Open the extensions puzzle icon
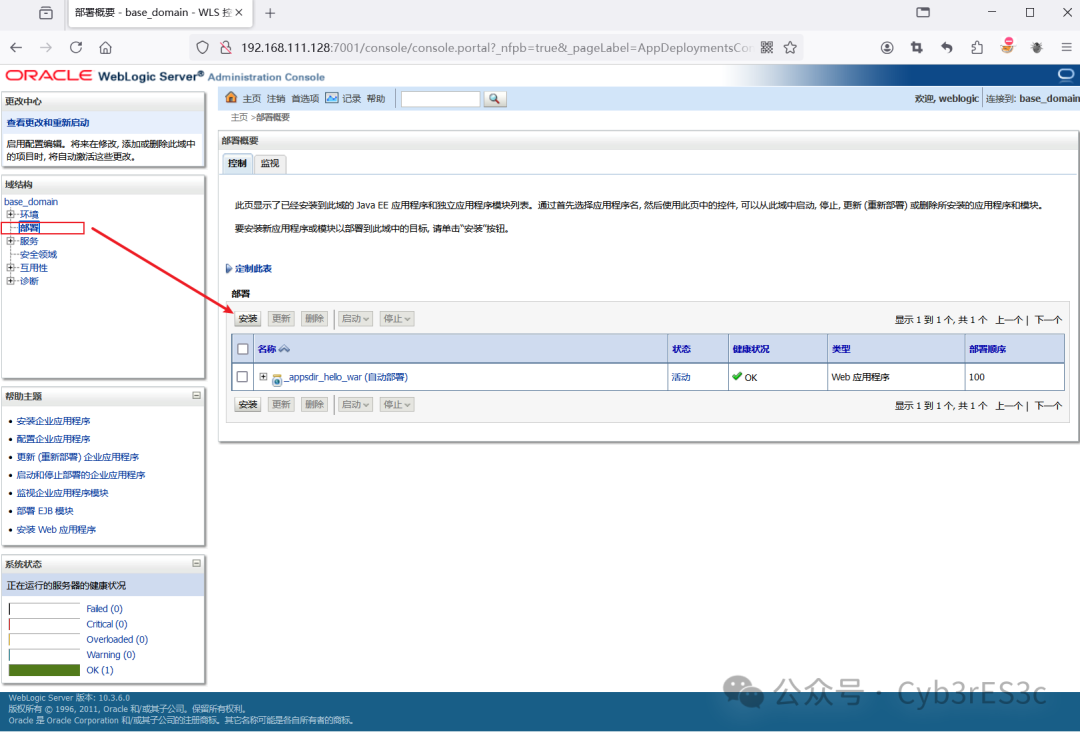The height and width of the screenshot is (736, 1080). (977, 48)
